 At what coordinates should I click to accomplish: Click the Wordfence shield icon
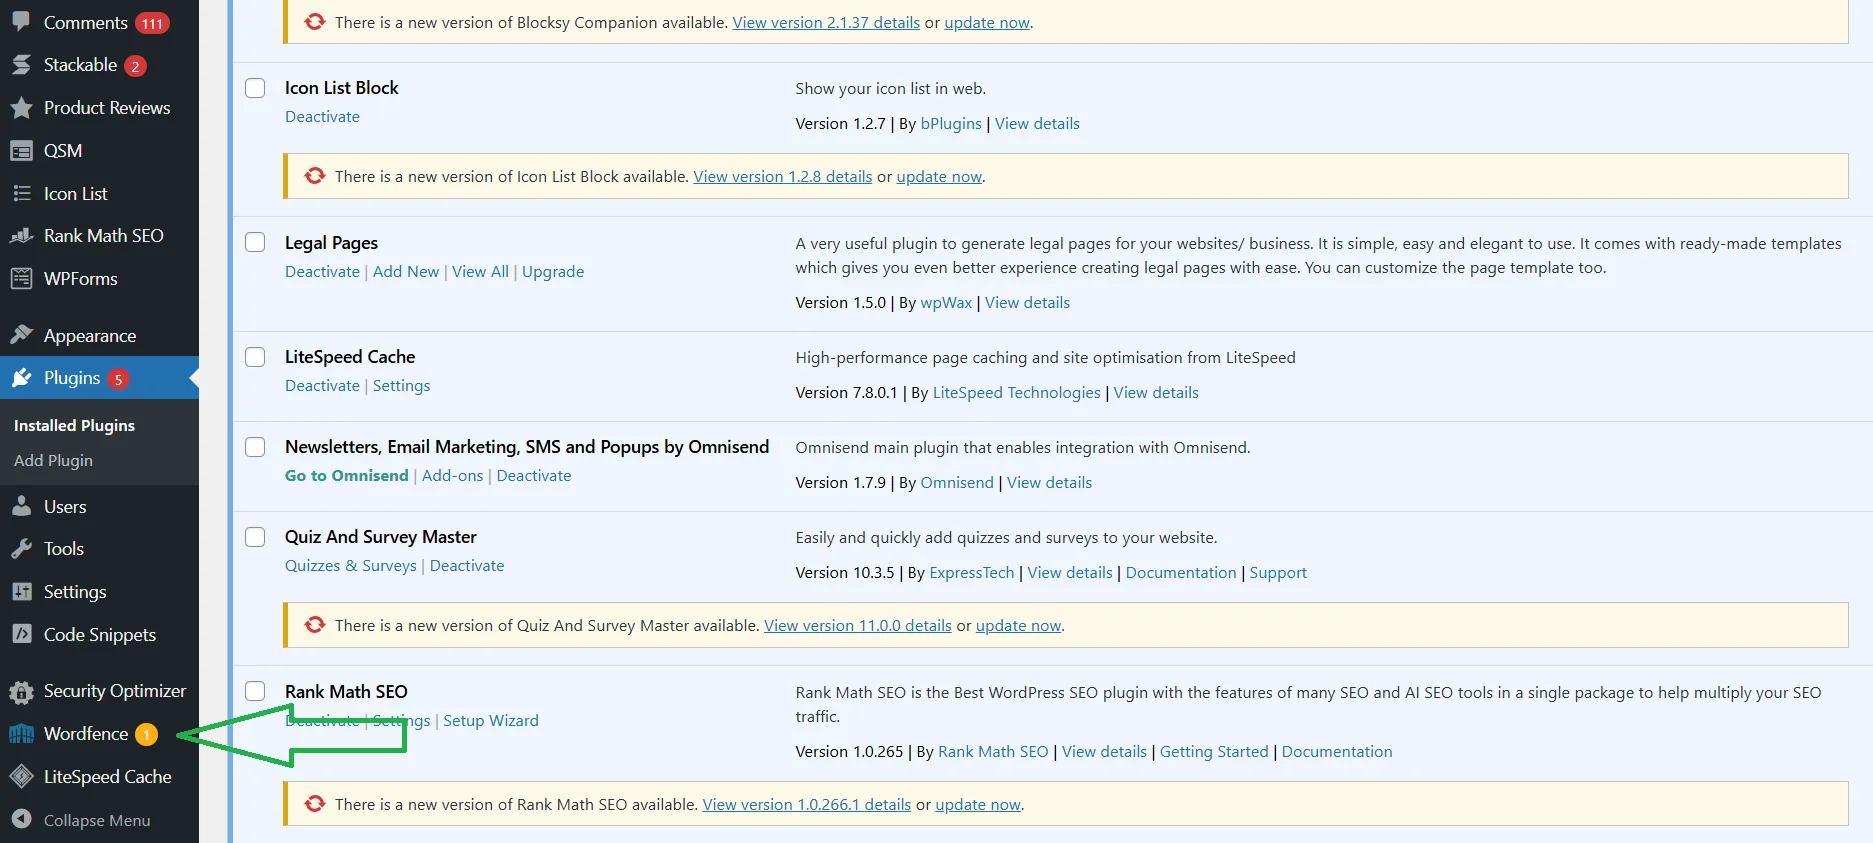[21, 734]
